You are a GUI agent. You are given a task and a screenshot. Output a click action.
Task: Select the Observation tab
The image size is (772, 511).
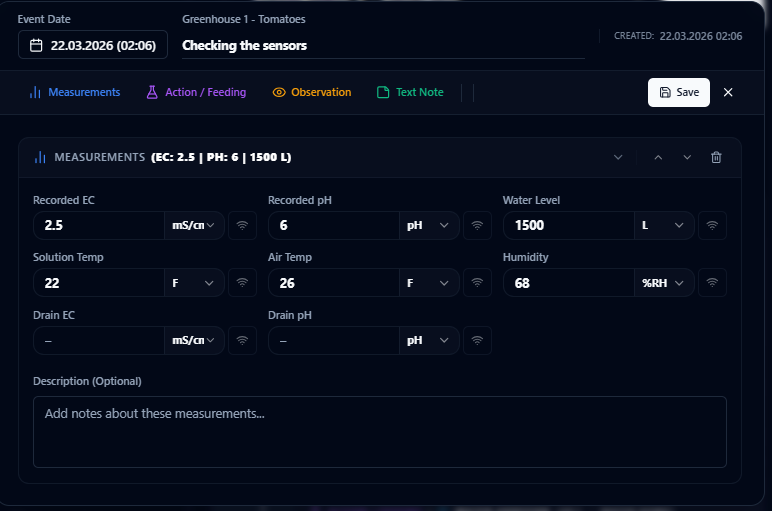pyautogui.click(x=312, y=92)
